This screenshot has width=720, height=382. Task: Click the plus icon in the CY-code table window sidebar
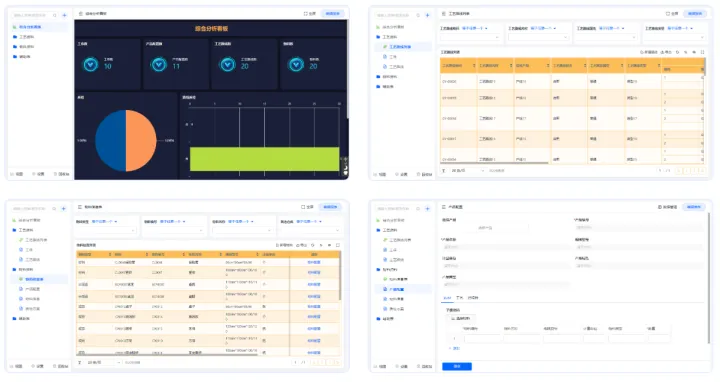point(427,15)
